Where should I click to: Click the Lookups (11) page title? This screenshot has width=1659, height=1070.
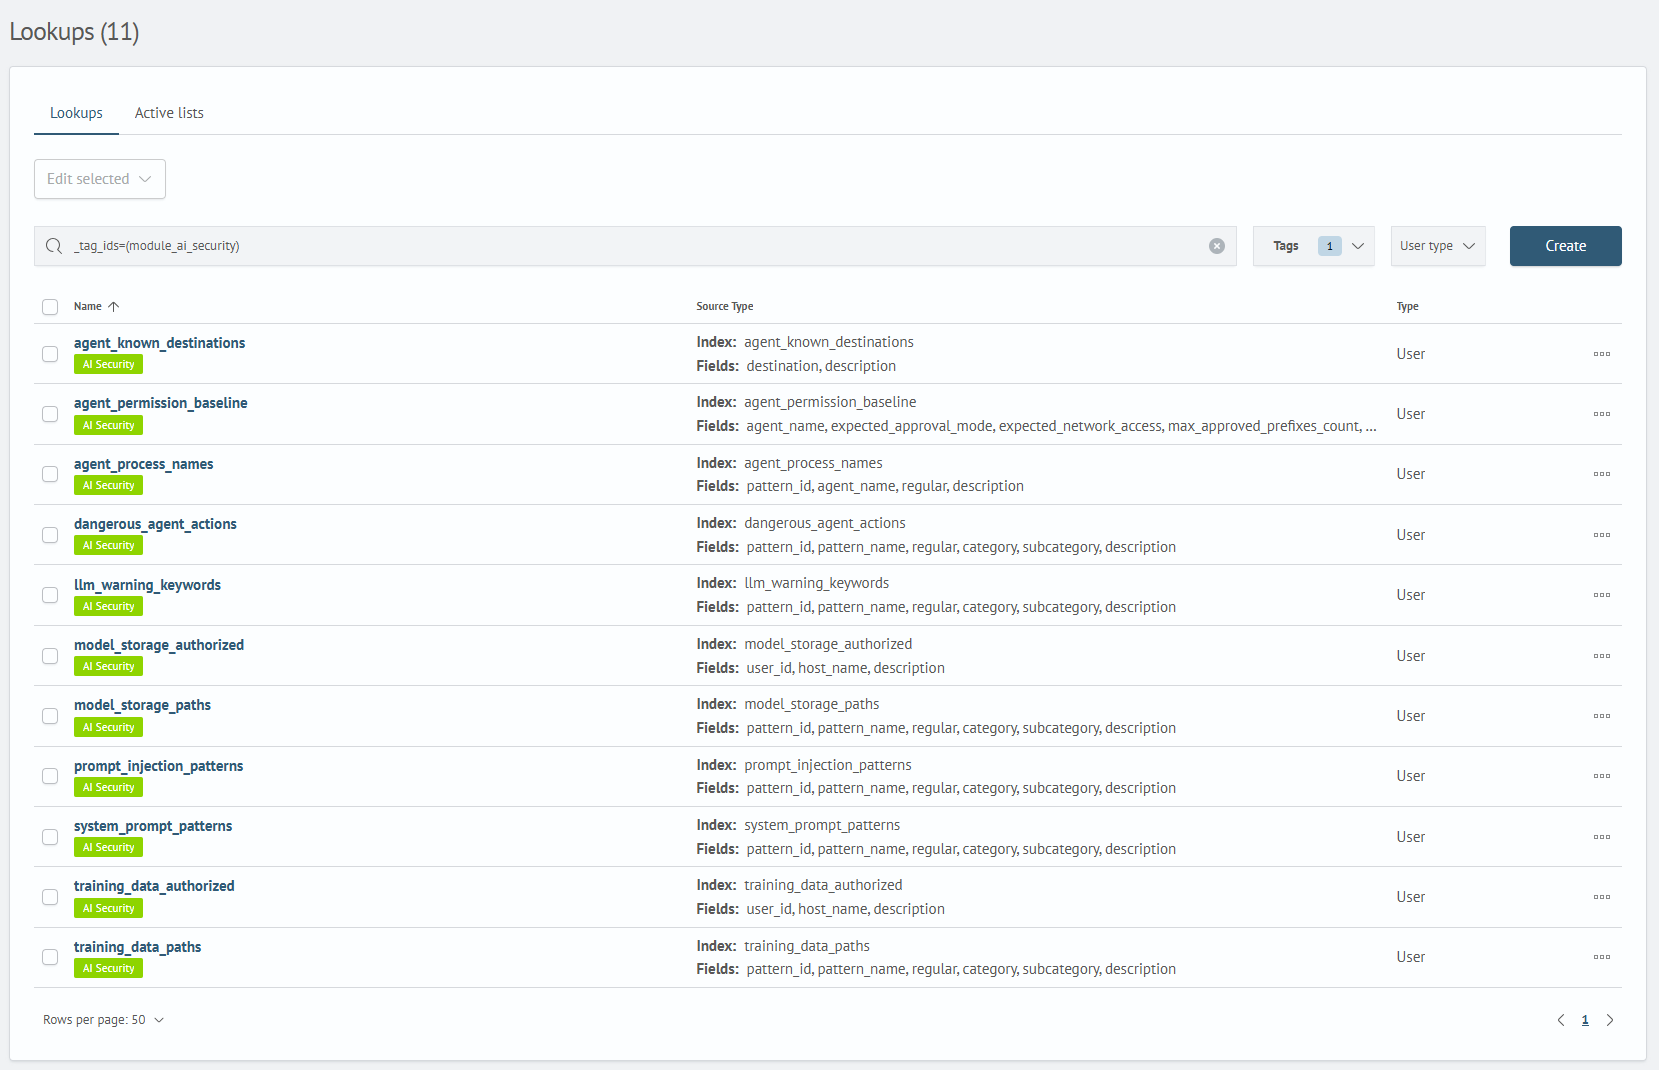[x=74, y=32]
